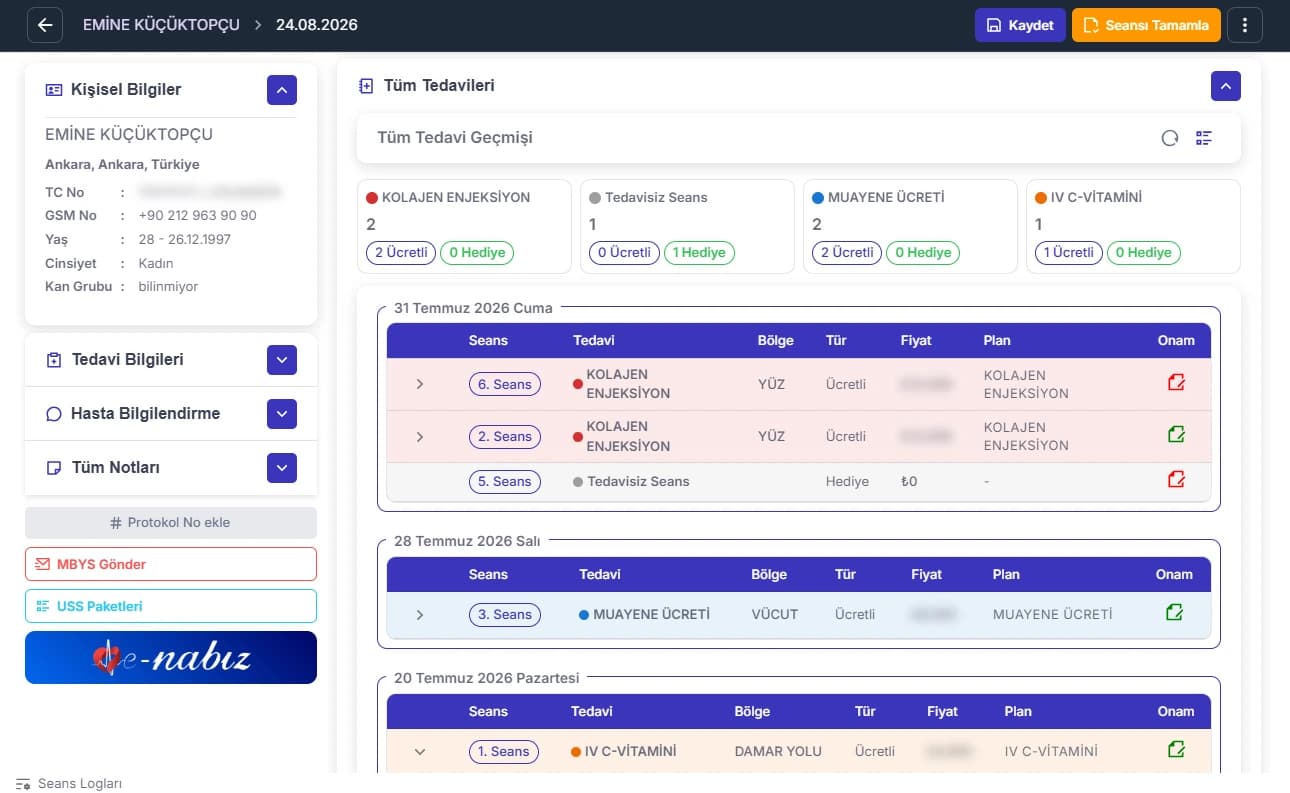Collapse the 1. Seans row chevron

pyautogui.click(x=420, y=752)
